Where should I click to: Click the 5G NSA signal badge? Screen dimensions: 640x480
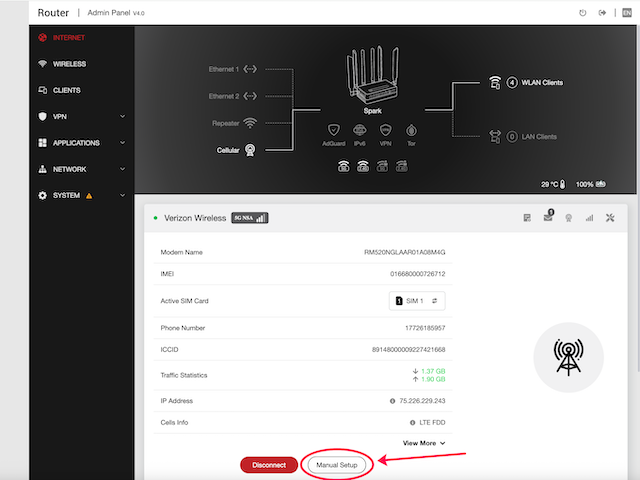coord(250,218)
